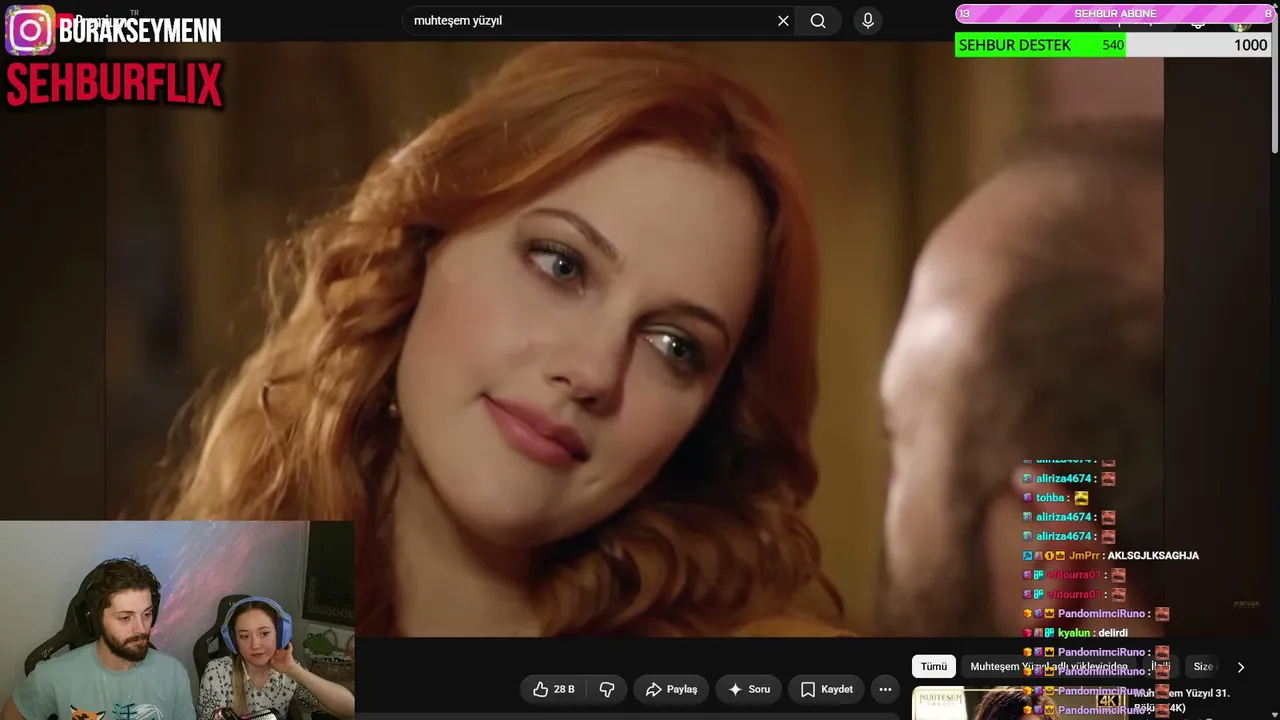Open the three-dot more actions menu
Image resolution: width=1280 pixels, height=720 pixels.
pyautogui.click(x=885, y=689)
